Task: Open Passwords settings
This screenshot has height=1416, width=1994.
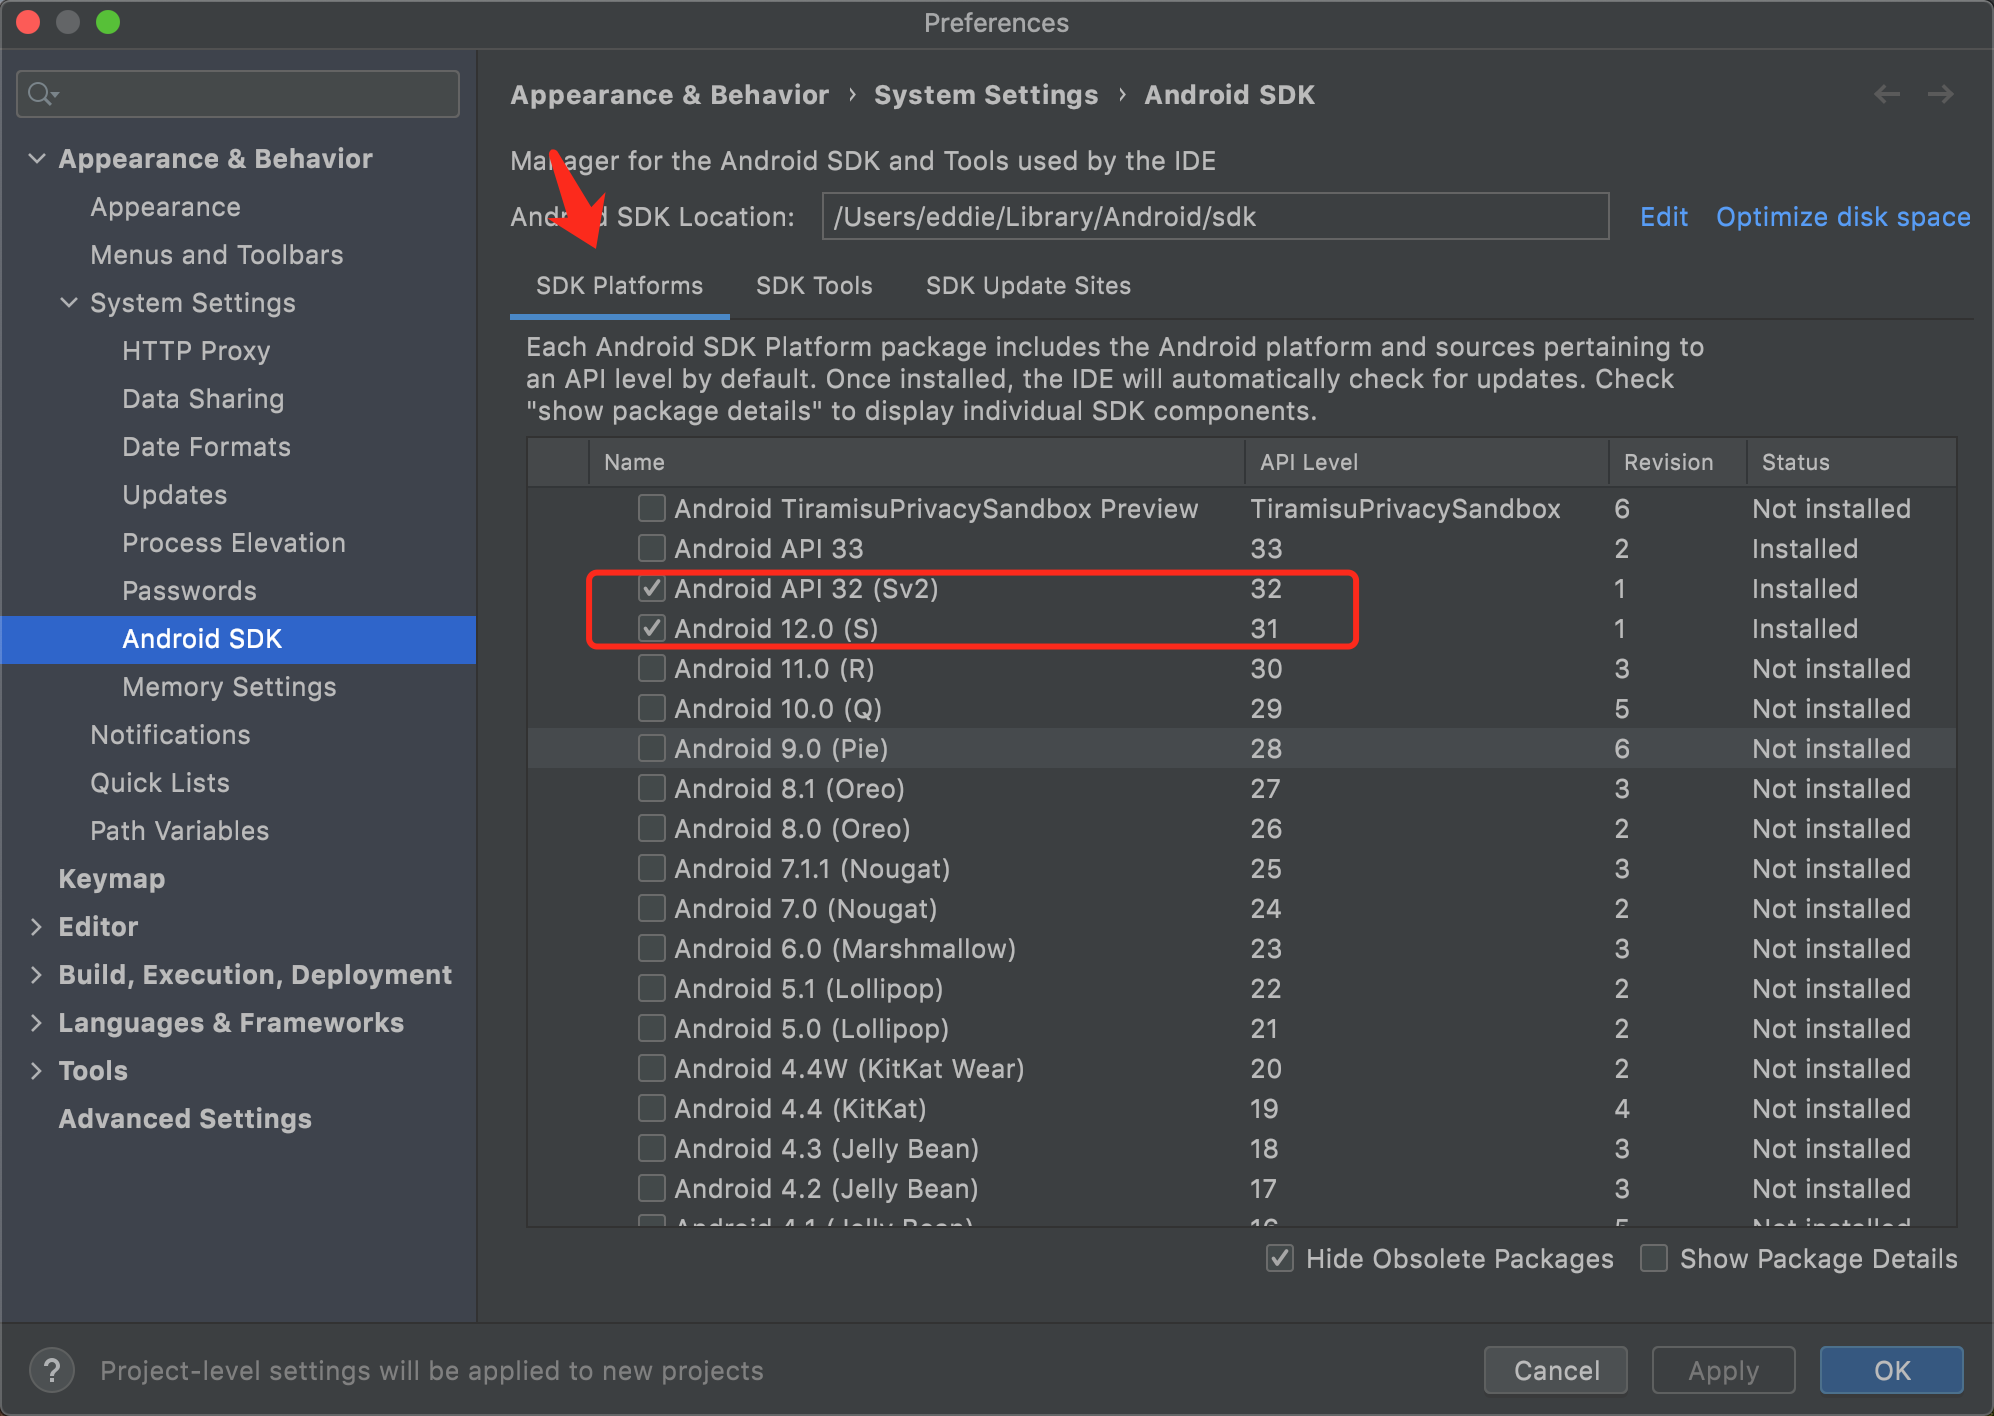Action: coord(189,590)
